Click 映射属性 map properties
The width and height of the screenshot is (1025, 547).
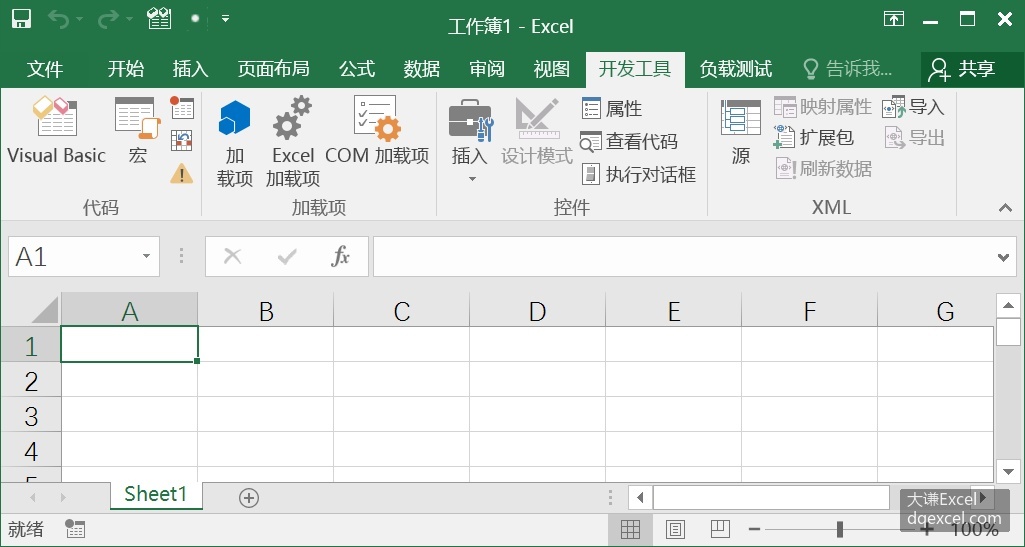pos(823,107)
